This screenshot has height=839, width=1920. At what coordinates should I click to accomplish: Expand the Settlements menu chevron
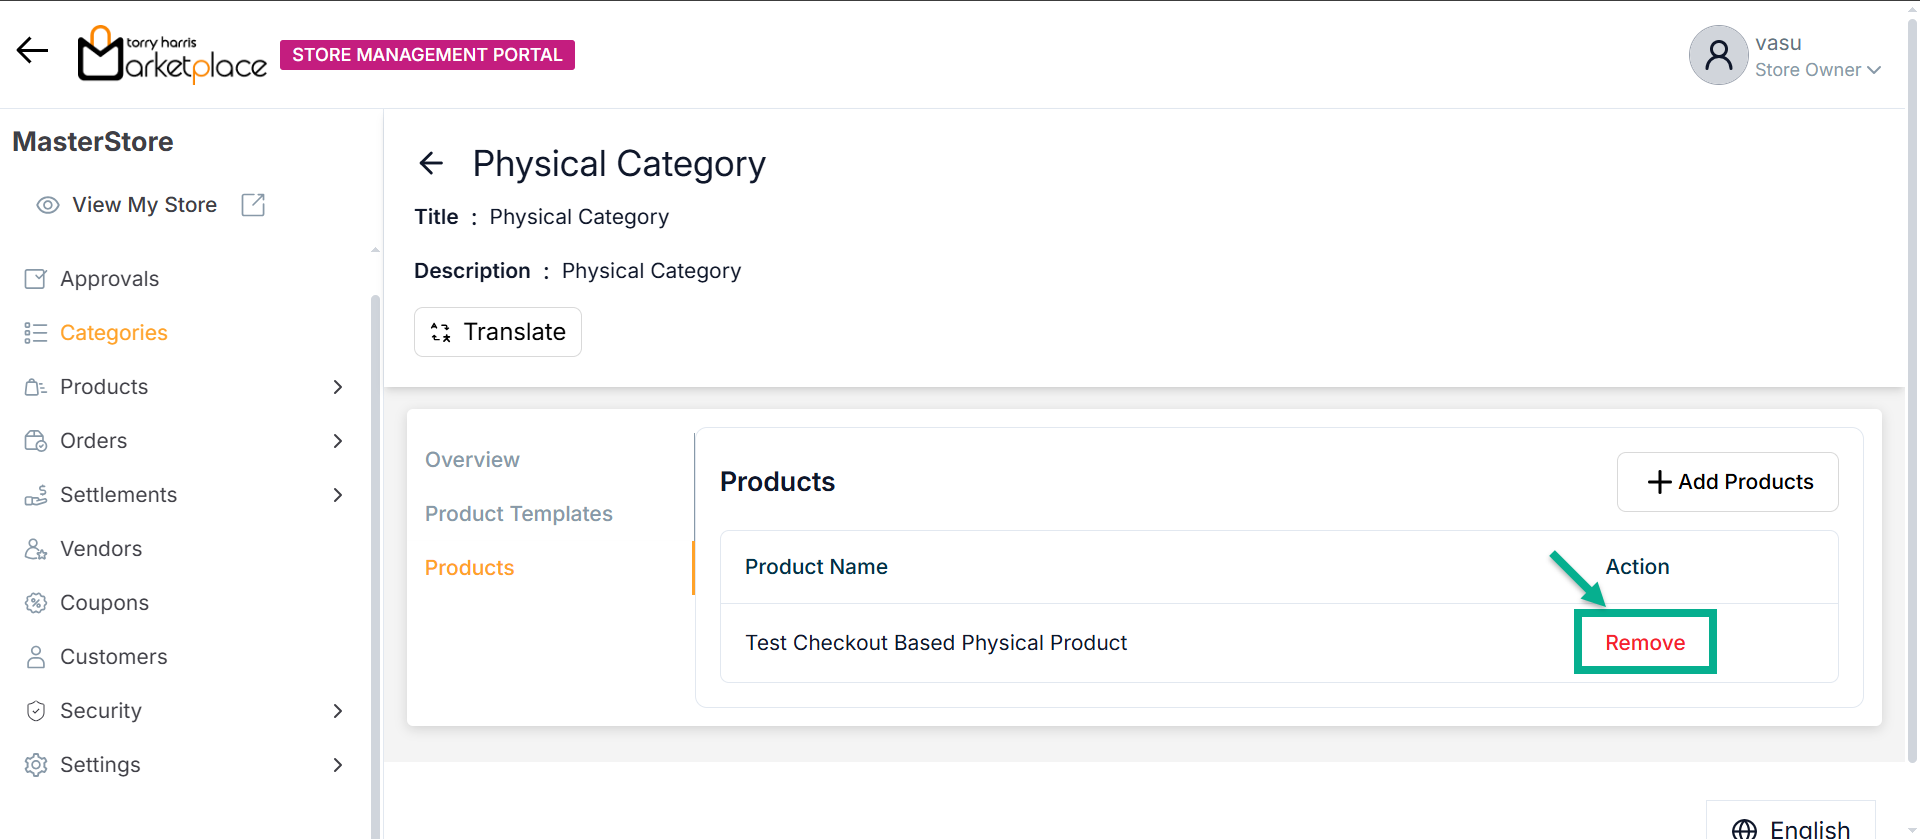point(338,495)
